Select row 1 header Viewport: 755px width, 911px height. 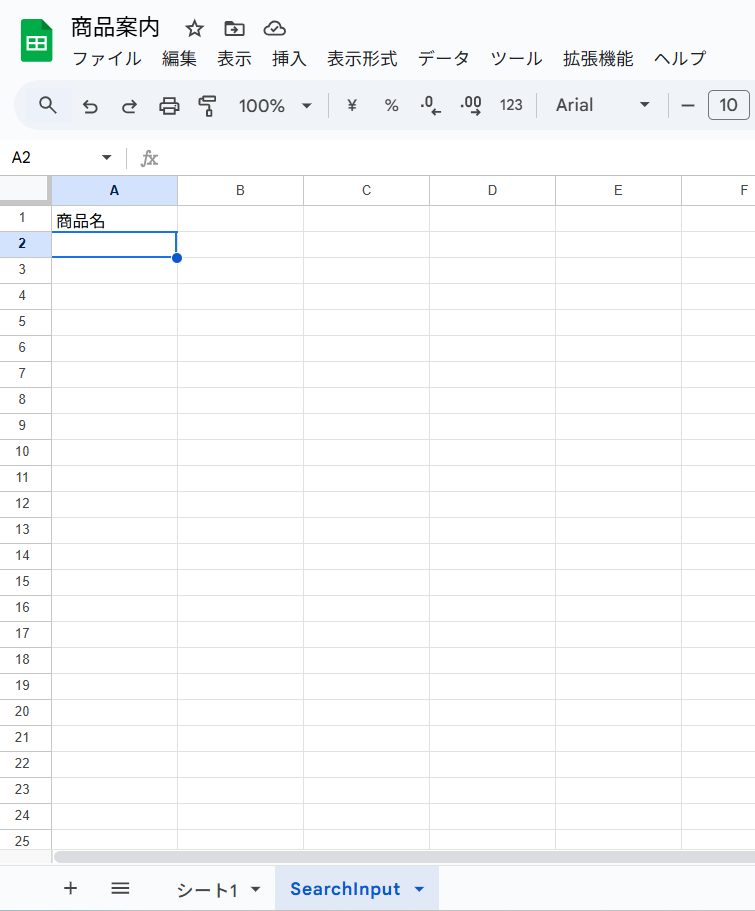tap(25, 218)
